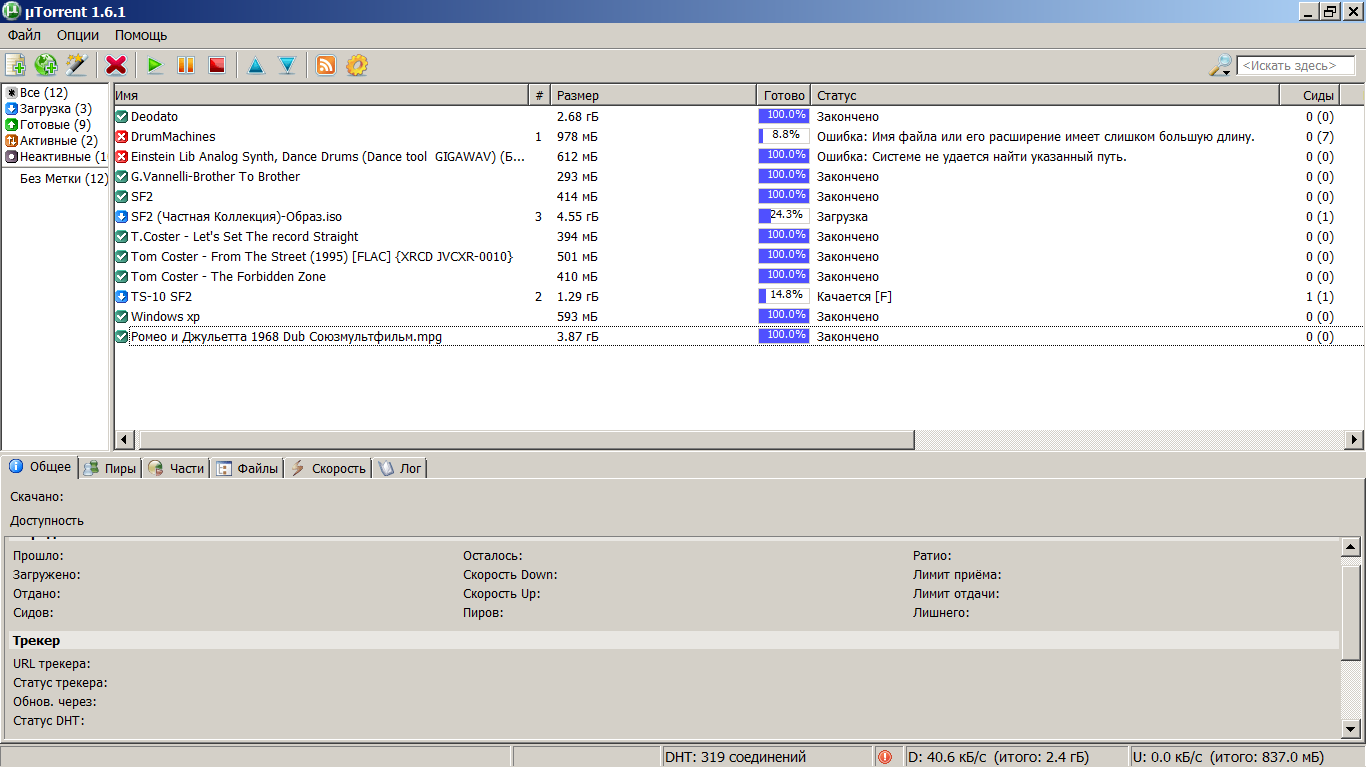Select the Все (12) category in the sidebar
1366x768 pixels.
tap(37, 93)
